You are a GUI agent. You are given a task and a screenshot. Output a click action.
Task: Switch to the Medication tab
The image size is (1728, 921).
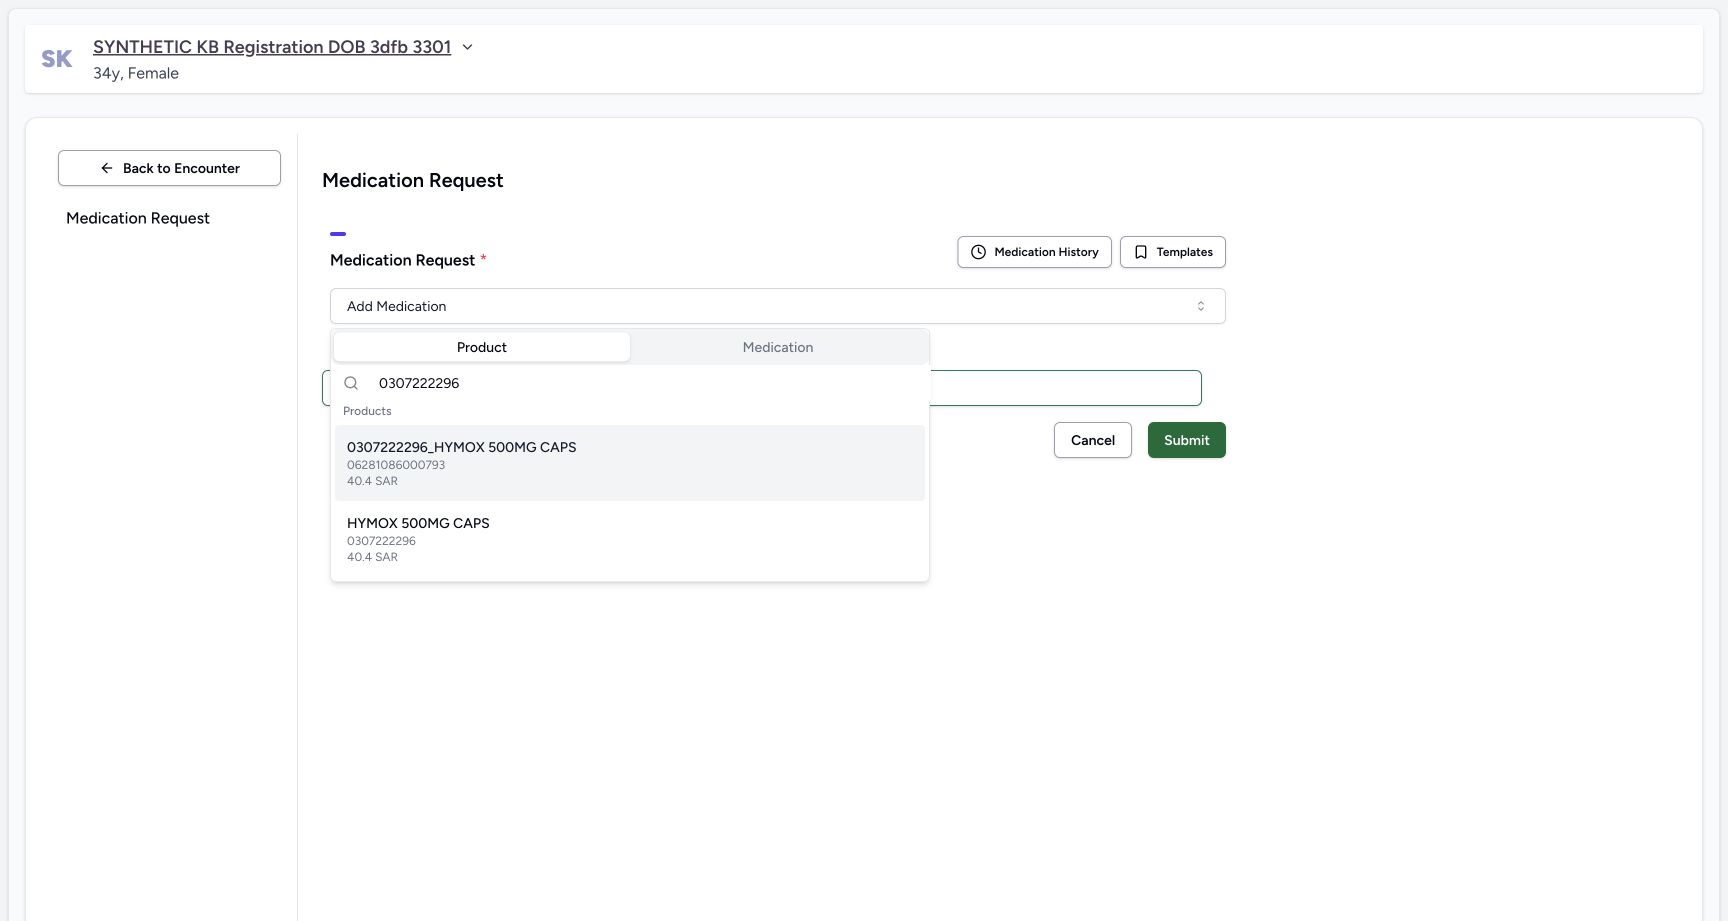point(778,347)
